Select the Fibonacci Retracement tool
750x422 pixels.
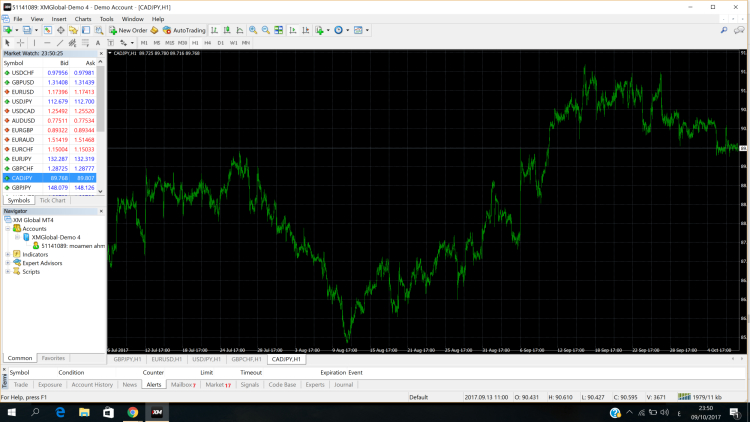tap(85, 43)
